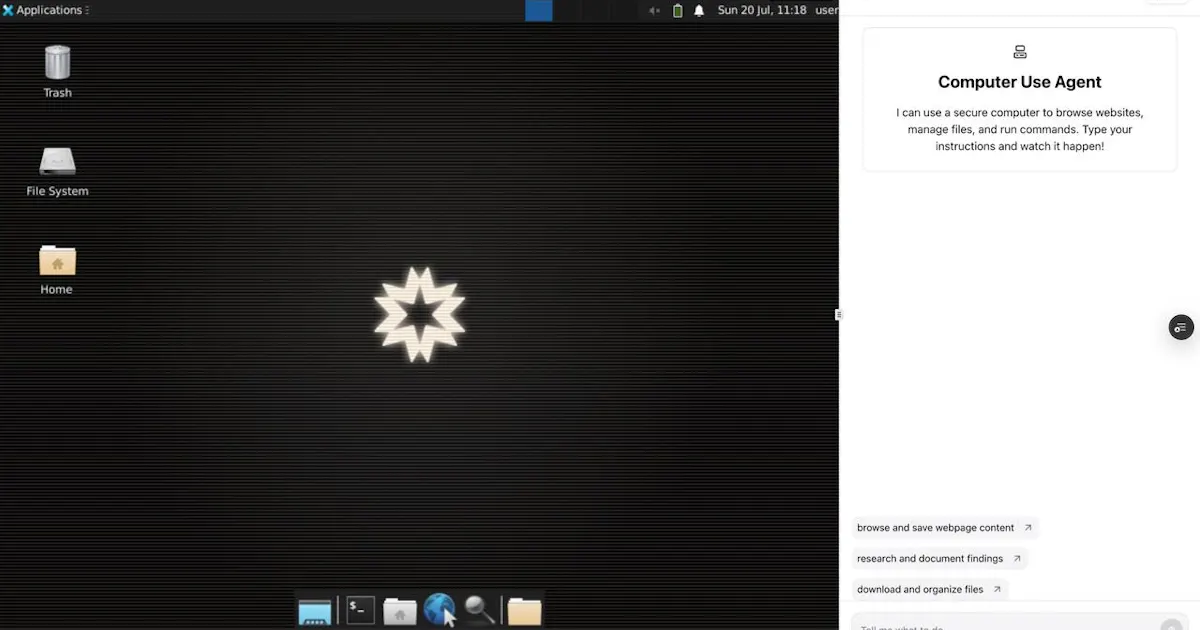Click the battery indicator in top panel
The image size is (1200, 630).
click(678, 10)
